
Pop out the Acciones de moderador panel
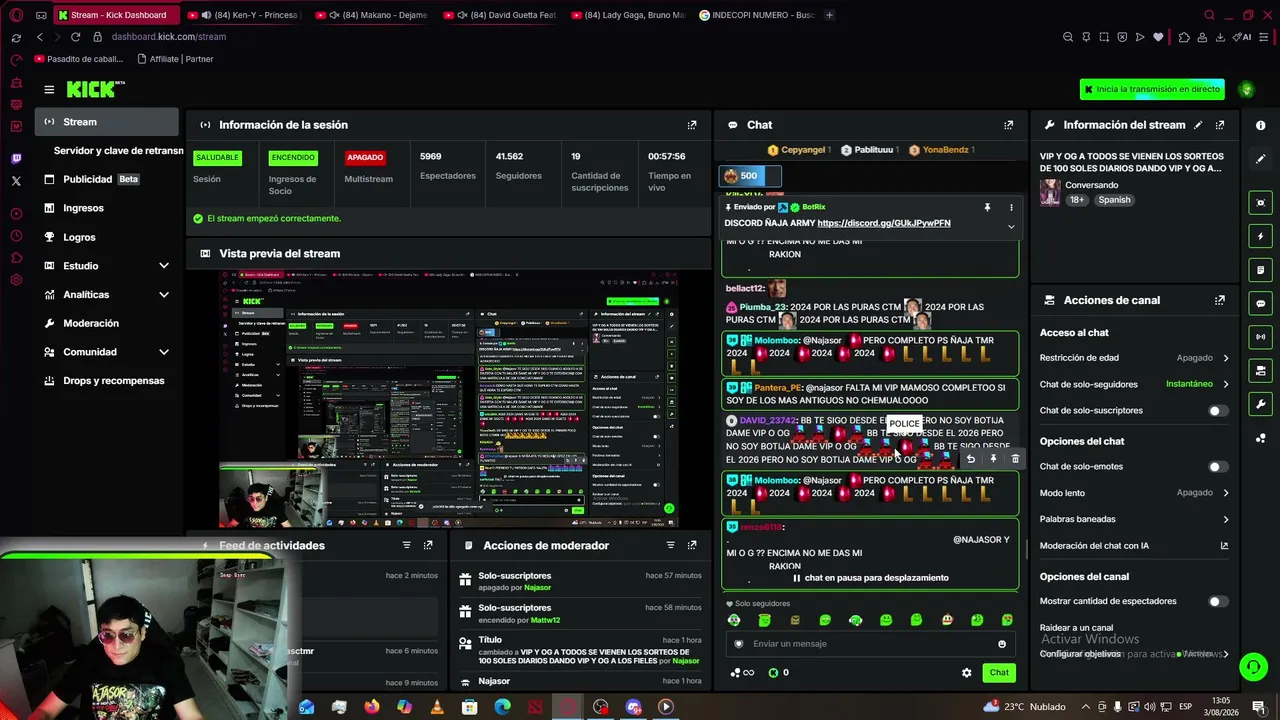(692, 545)
